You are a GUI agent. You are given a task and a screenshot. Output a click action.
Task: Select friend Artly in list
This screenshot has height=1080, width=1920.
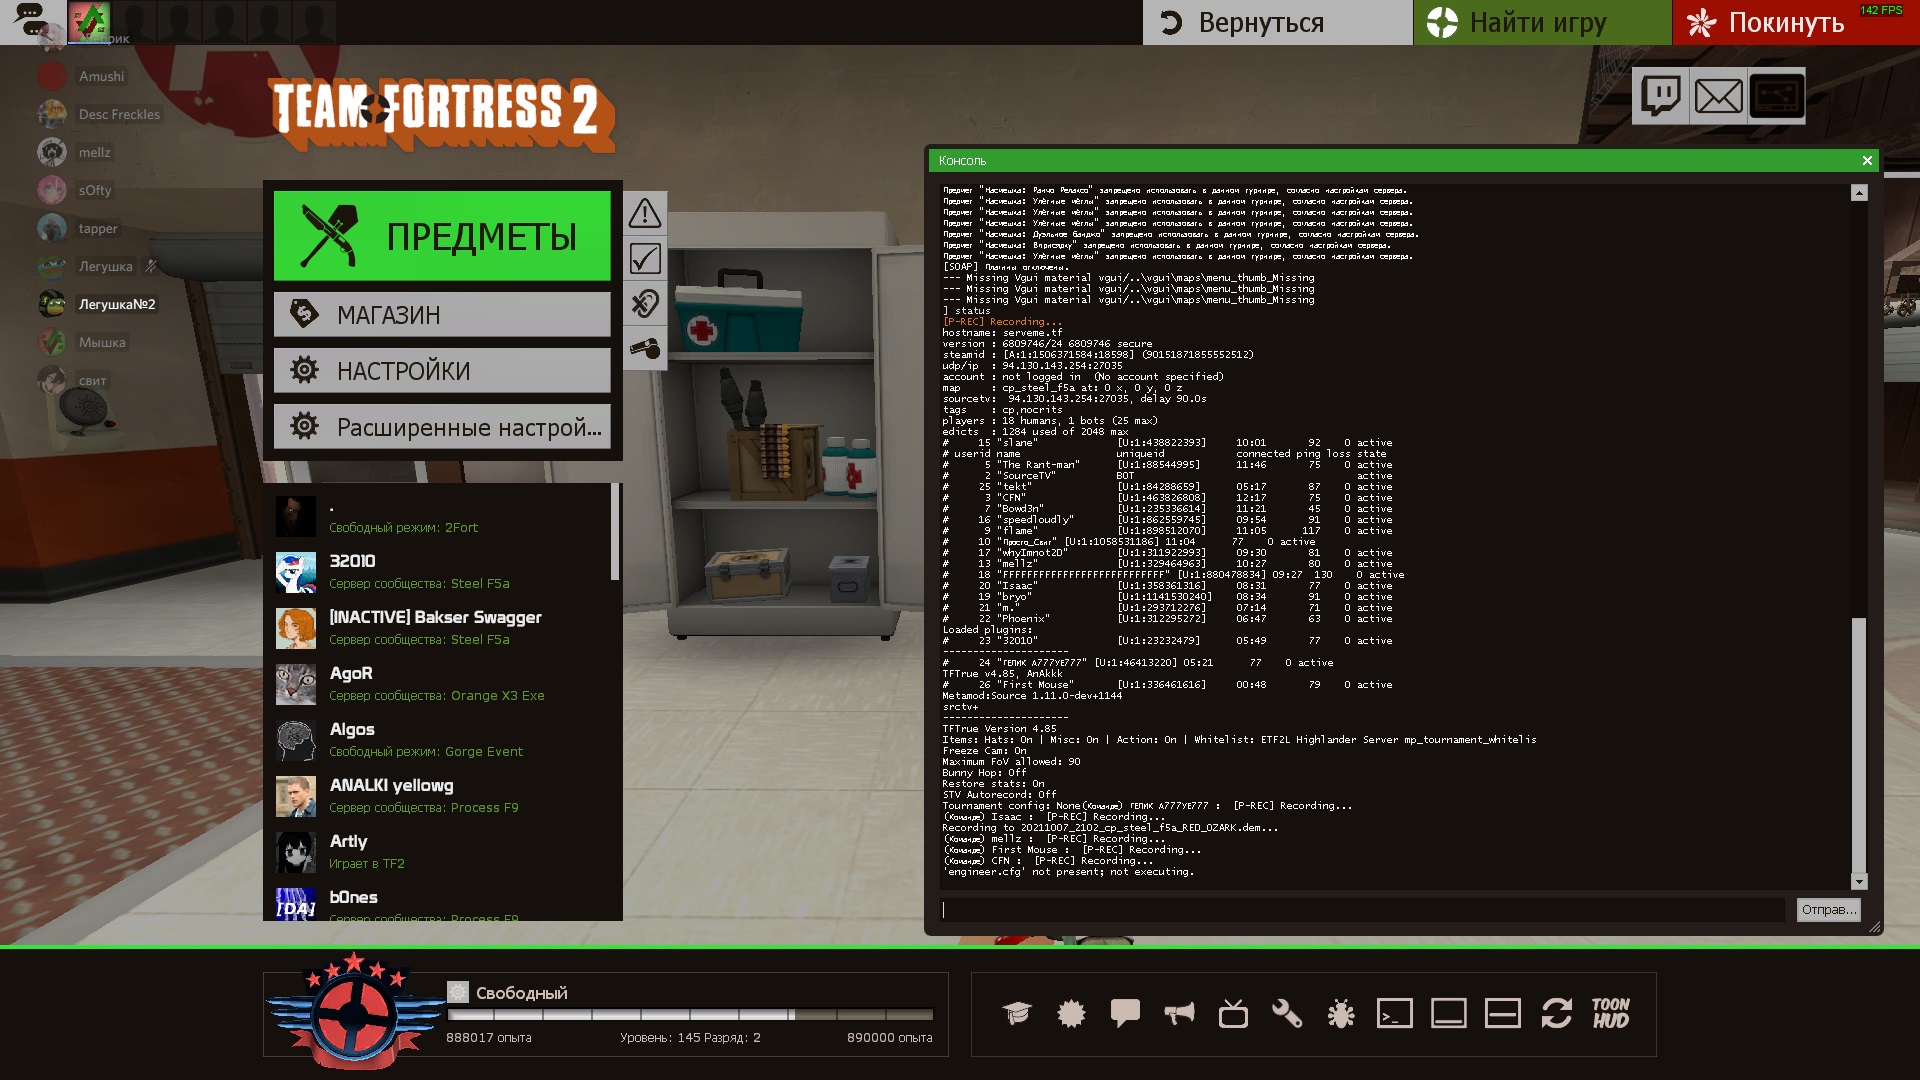pos(442,852)
